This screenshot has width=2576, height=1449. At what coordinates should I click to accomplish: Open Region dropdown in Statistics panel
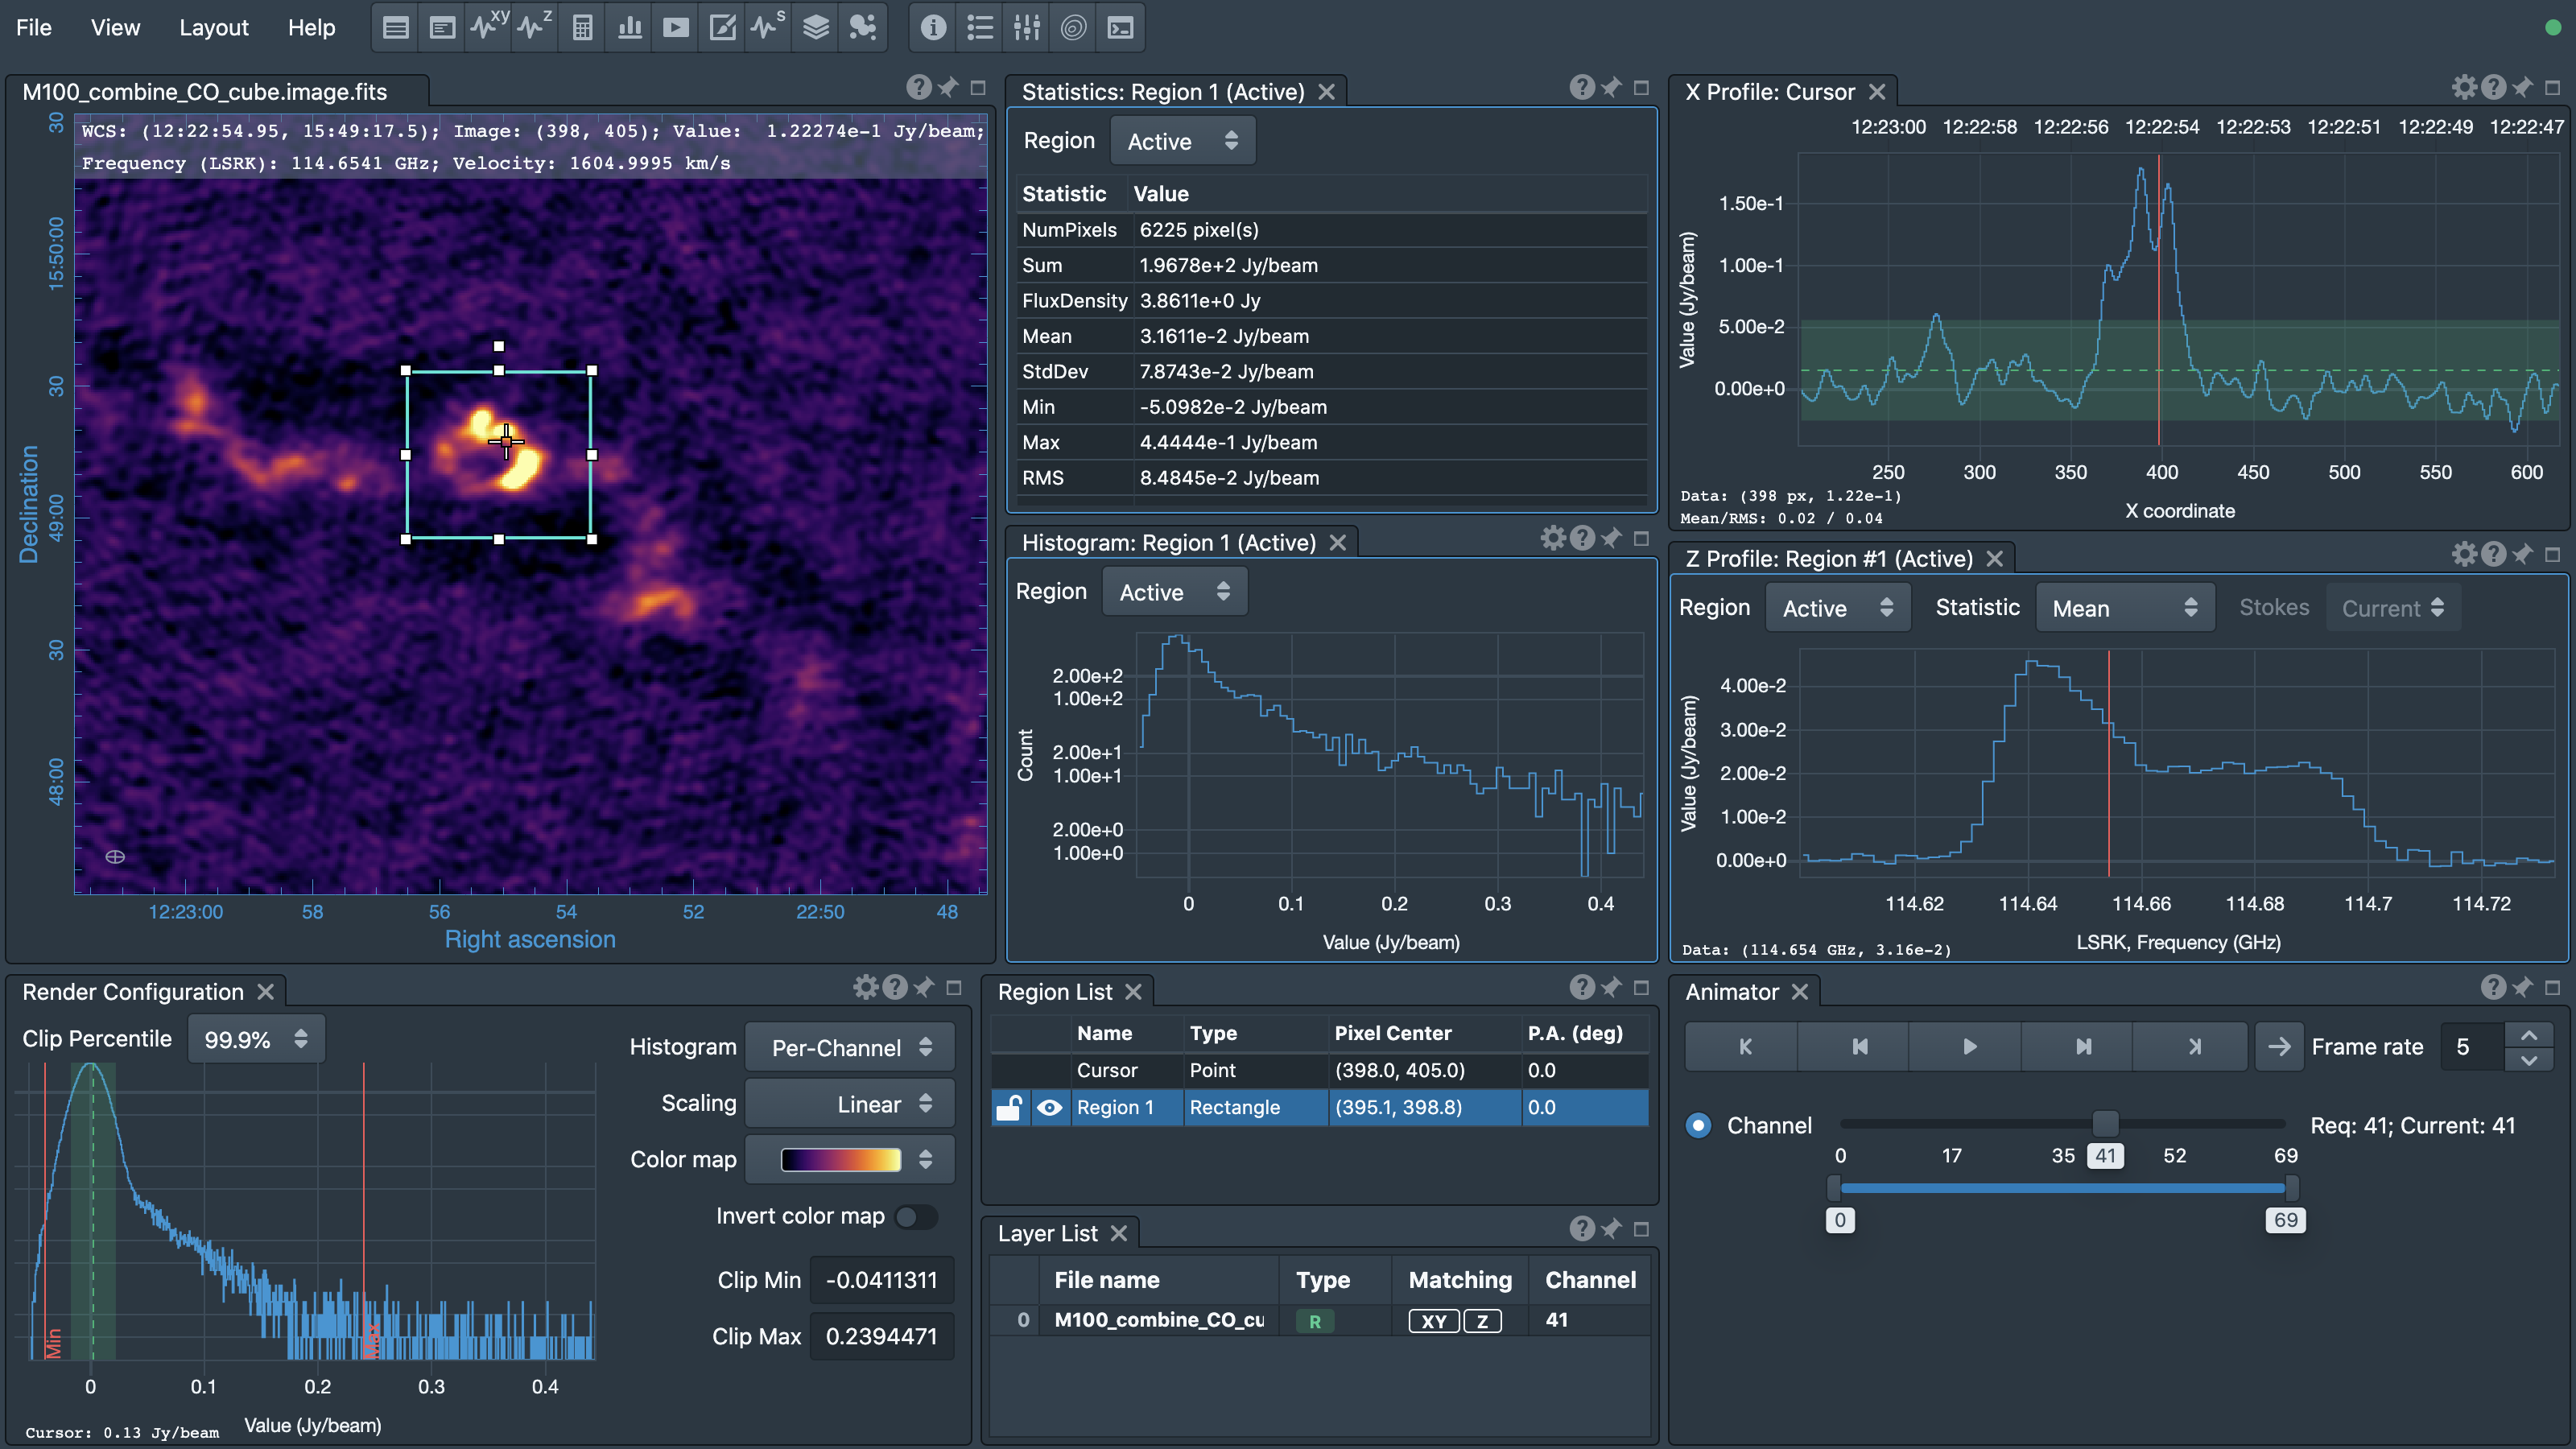click(x=1183, y=141)
